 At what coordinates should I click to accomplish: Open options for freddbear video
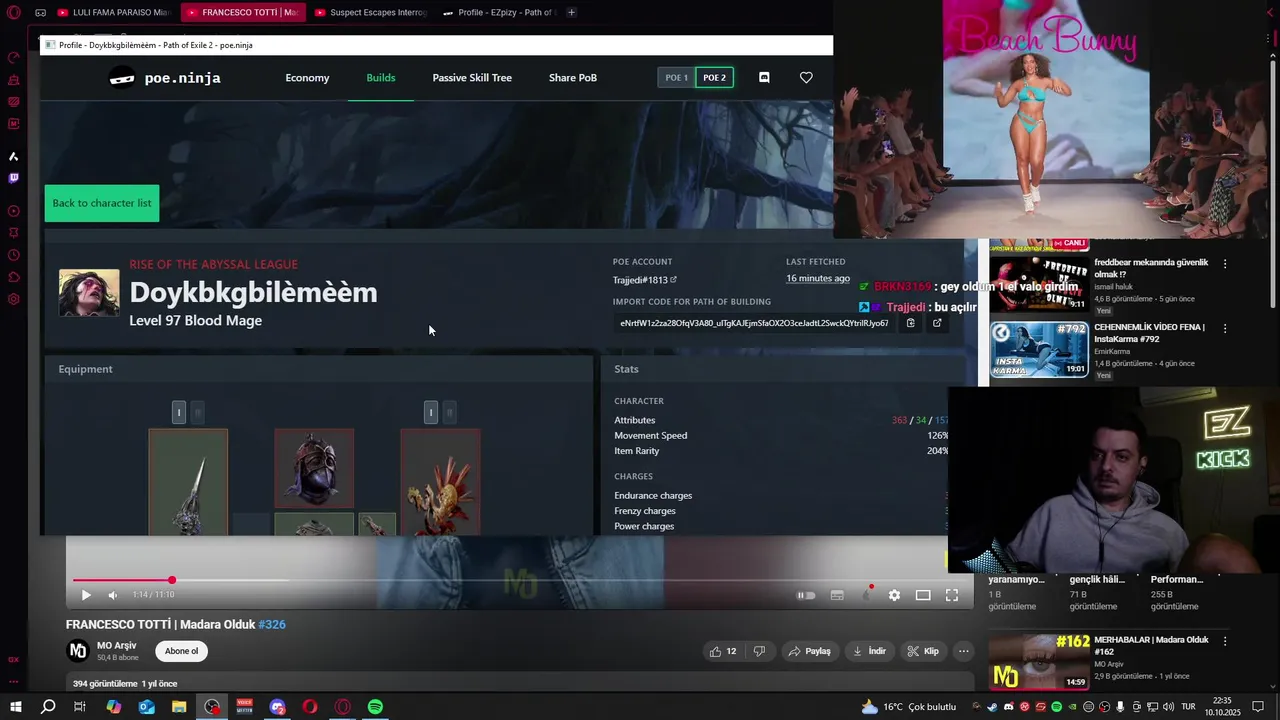point(1225,264)
